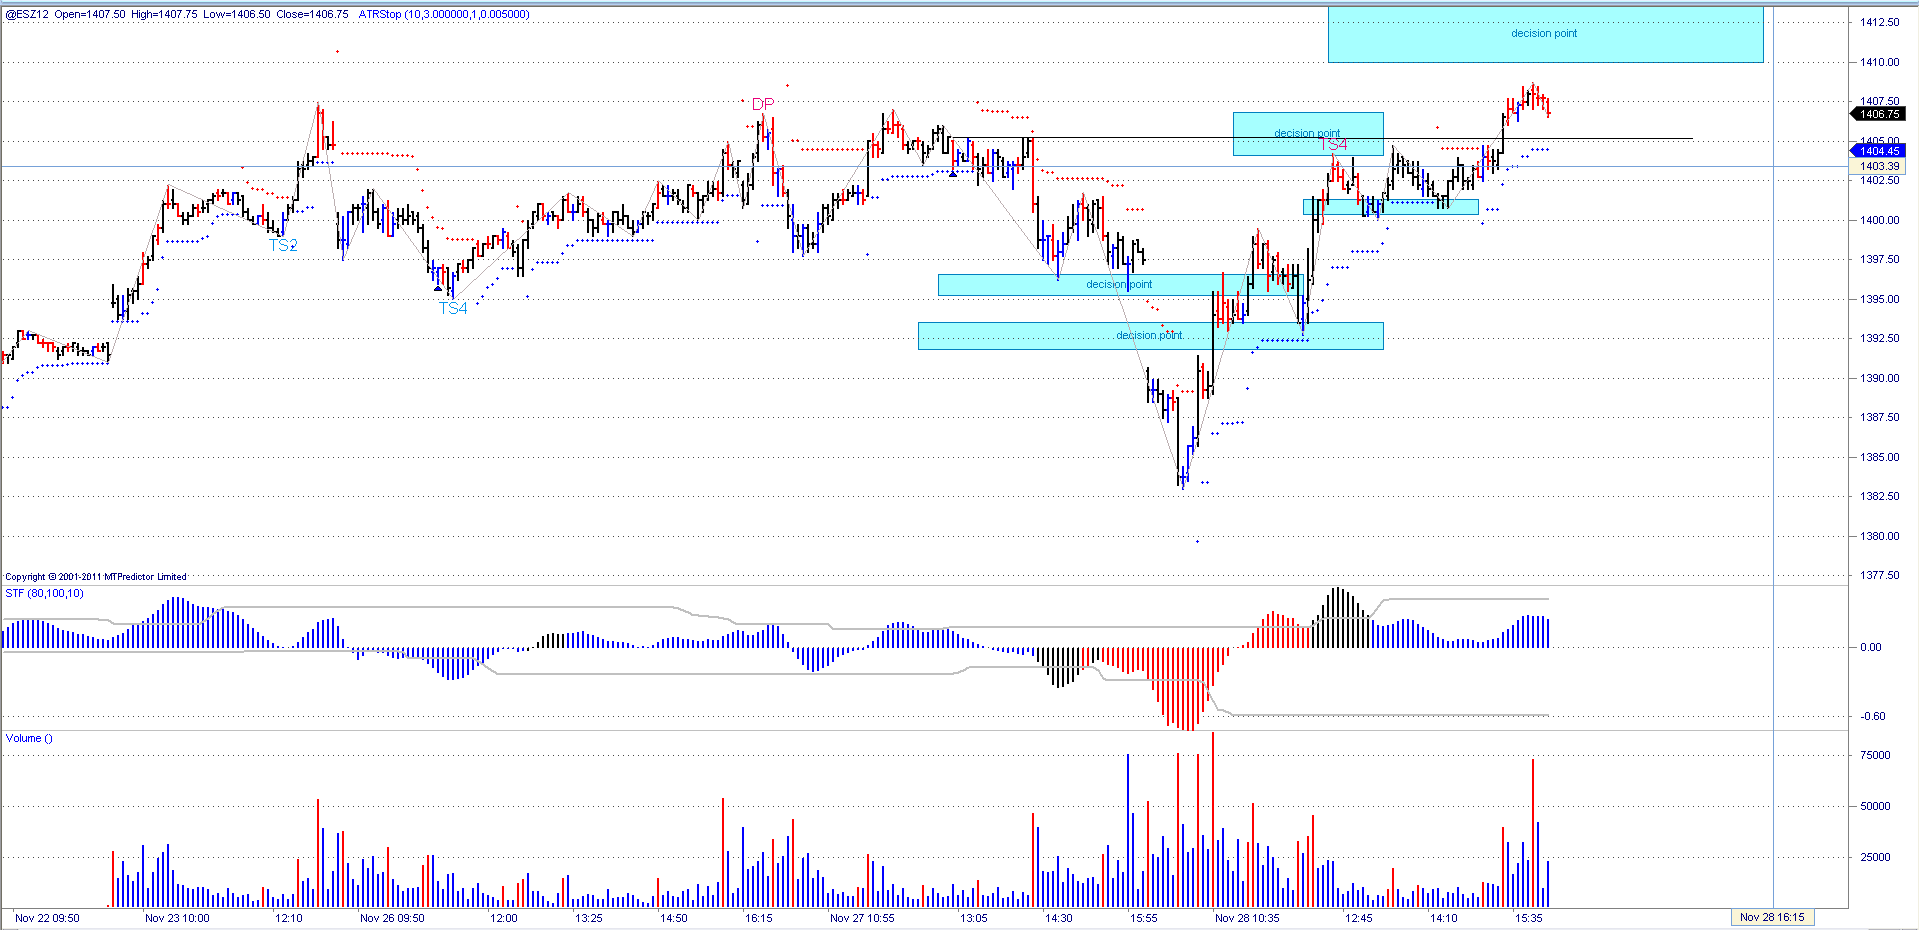Click the 12:45 time axis label
Screen dimensions: 1919x930
[1359, 918]
